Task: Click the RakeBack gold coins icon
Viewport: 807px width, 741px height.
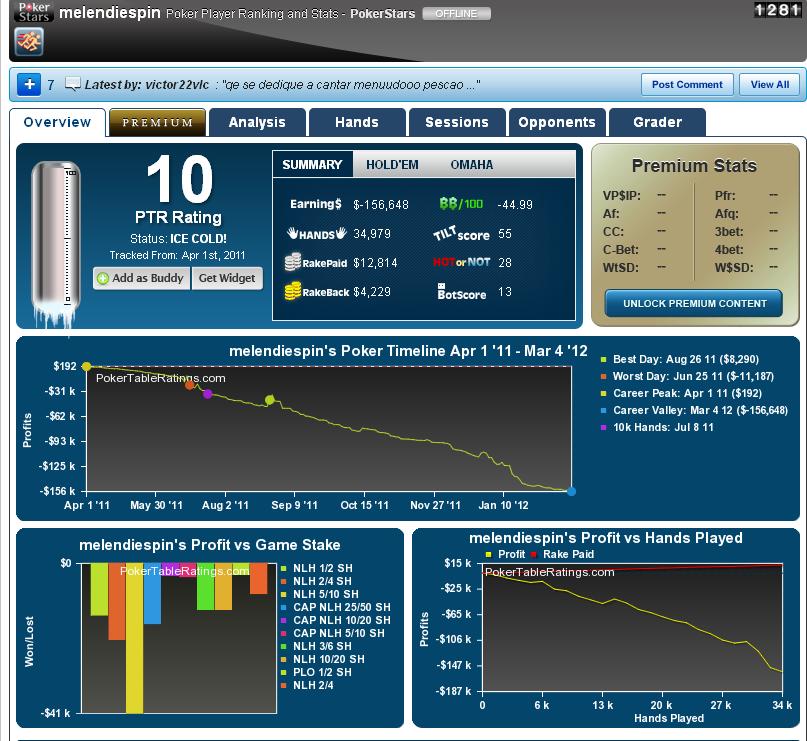Action: pos(292,291)
